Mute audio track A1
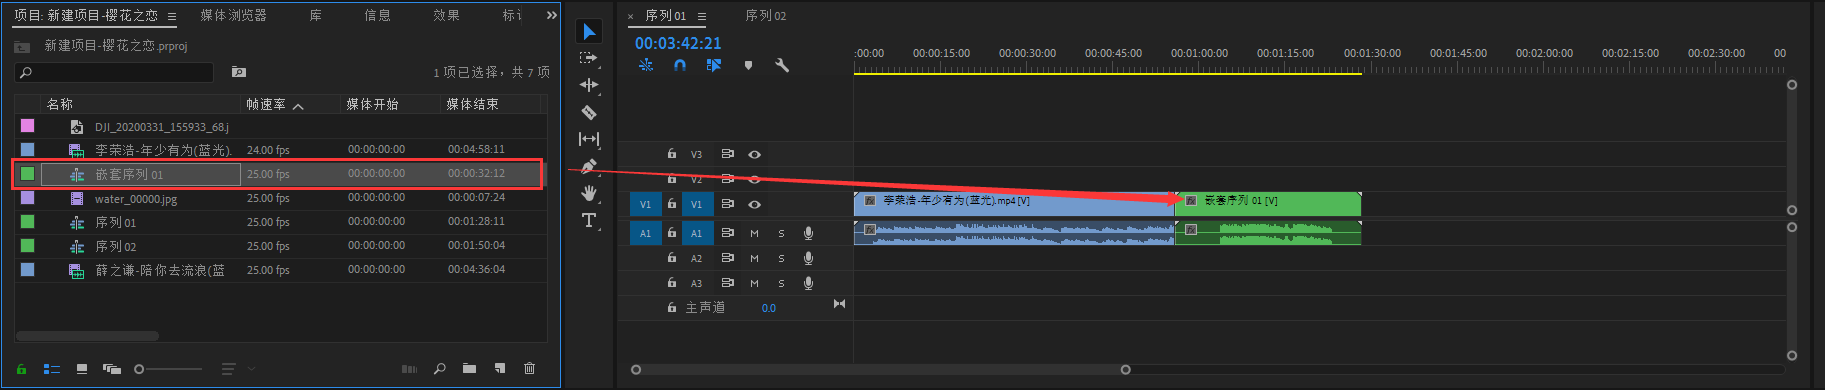Viewport: 1825px width, 390px height. tap(754, 233)
